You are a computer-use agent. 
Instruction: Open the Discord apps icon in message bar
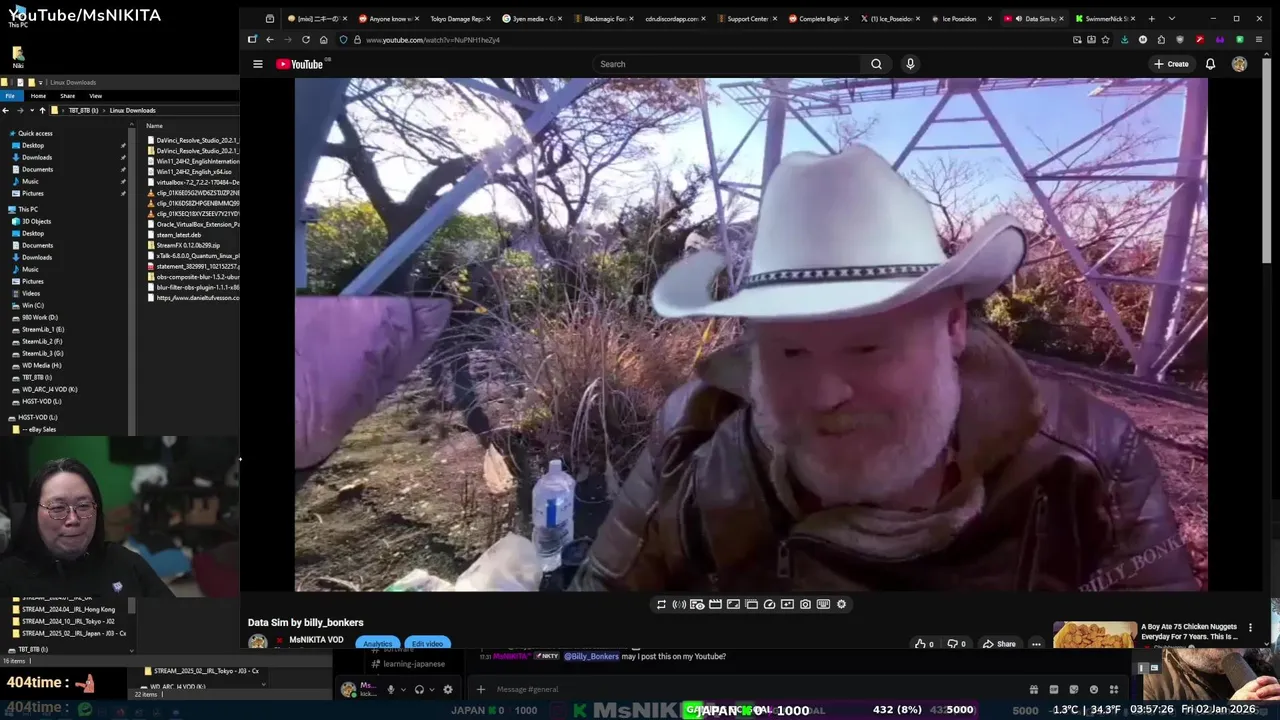pos(1113,689)
